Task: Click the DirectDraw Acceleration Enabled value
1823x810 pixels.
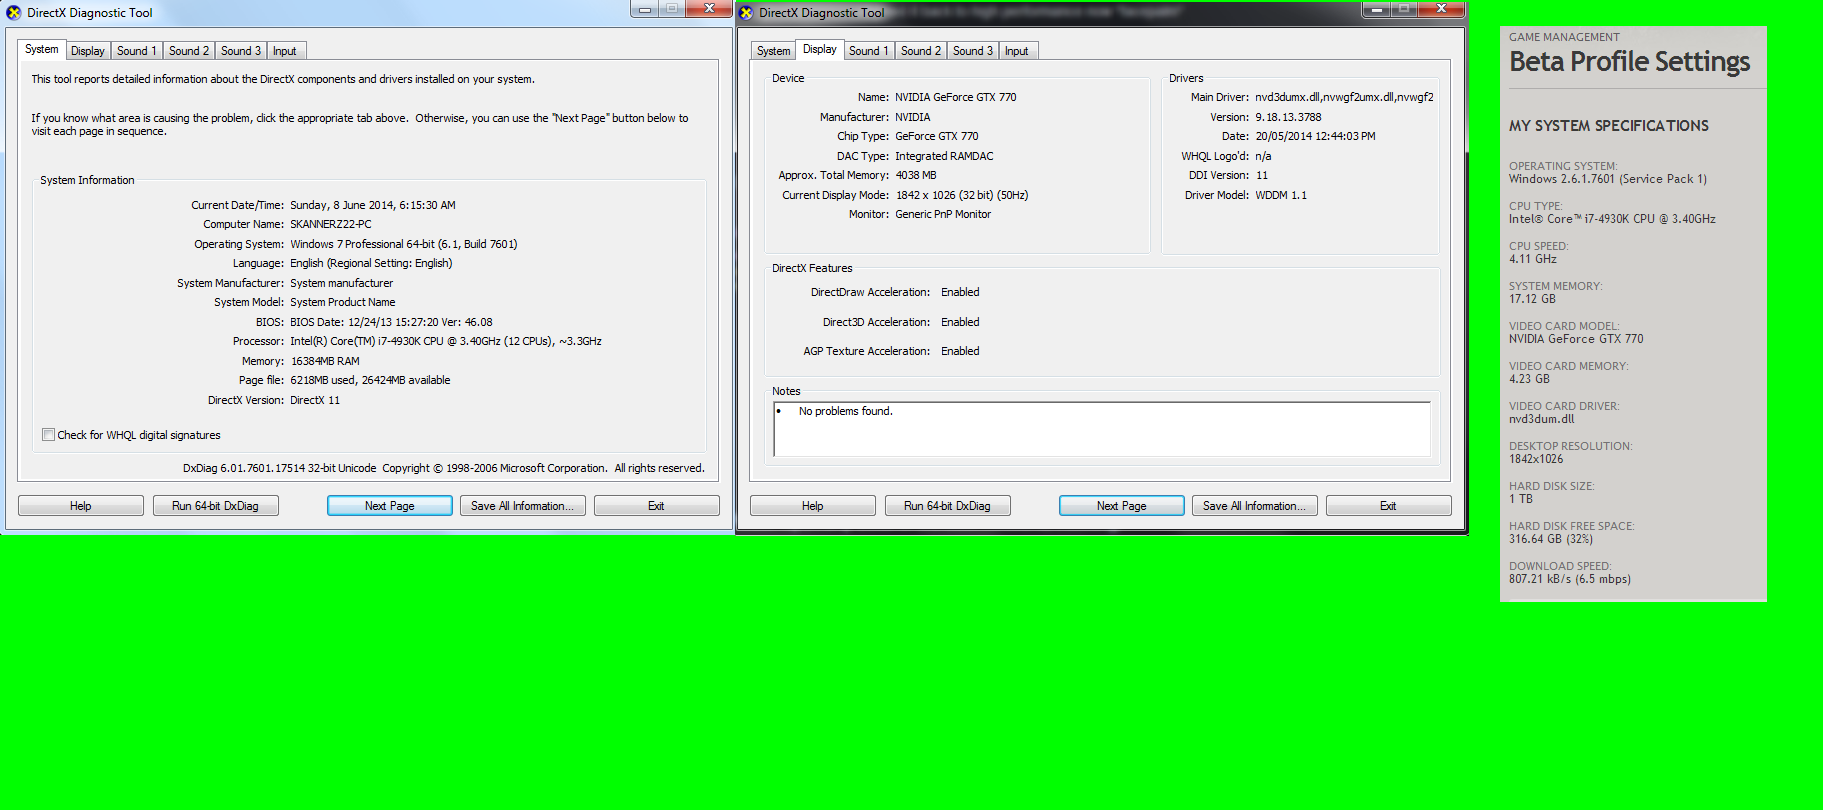Action: (960, 293)
